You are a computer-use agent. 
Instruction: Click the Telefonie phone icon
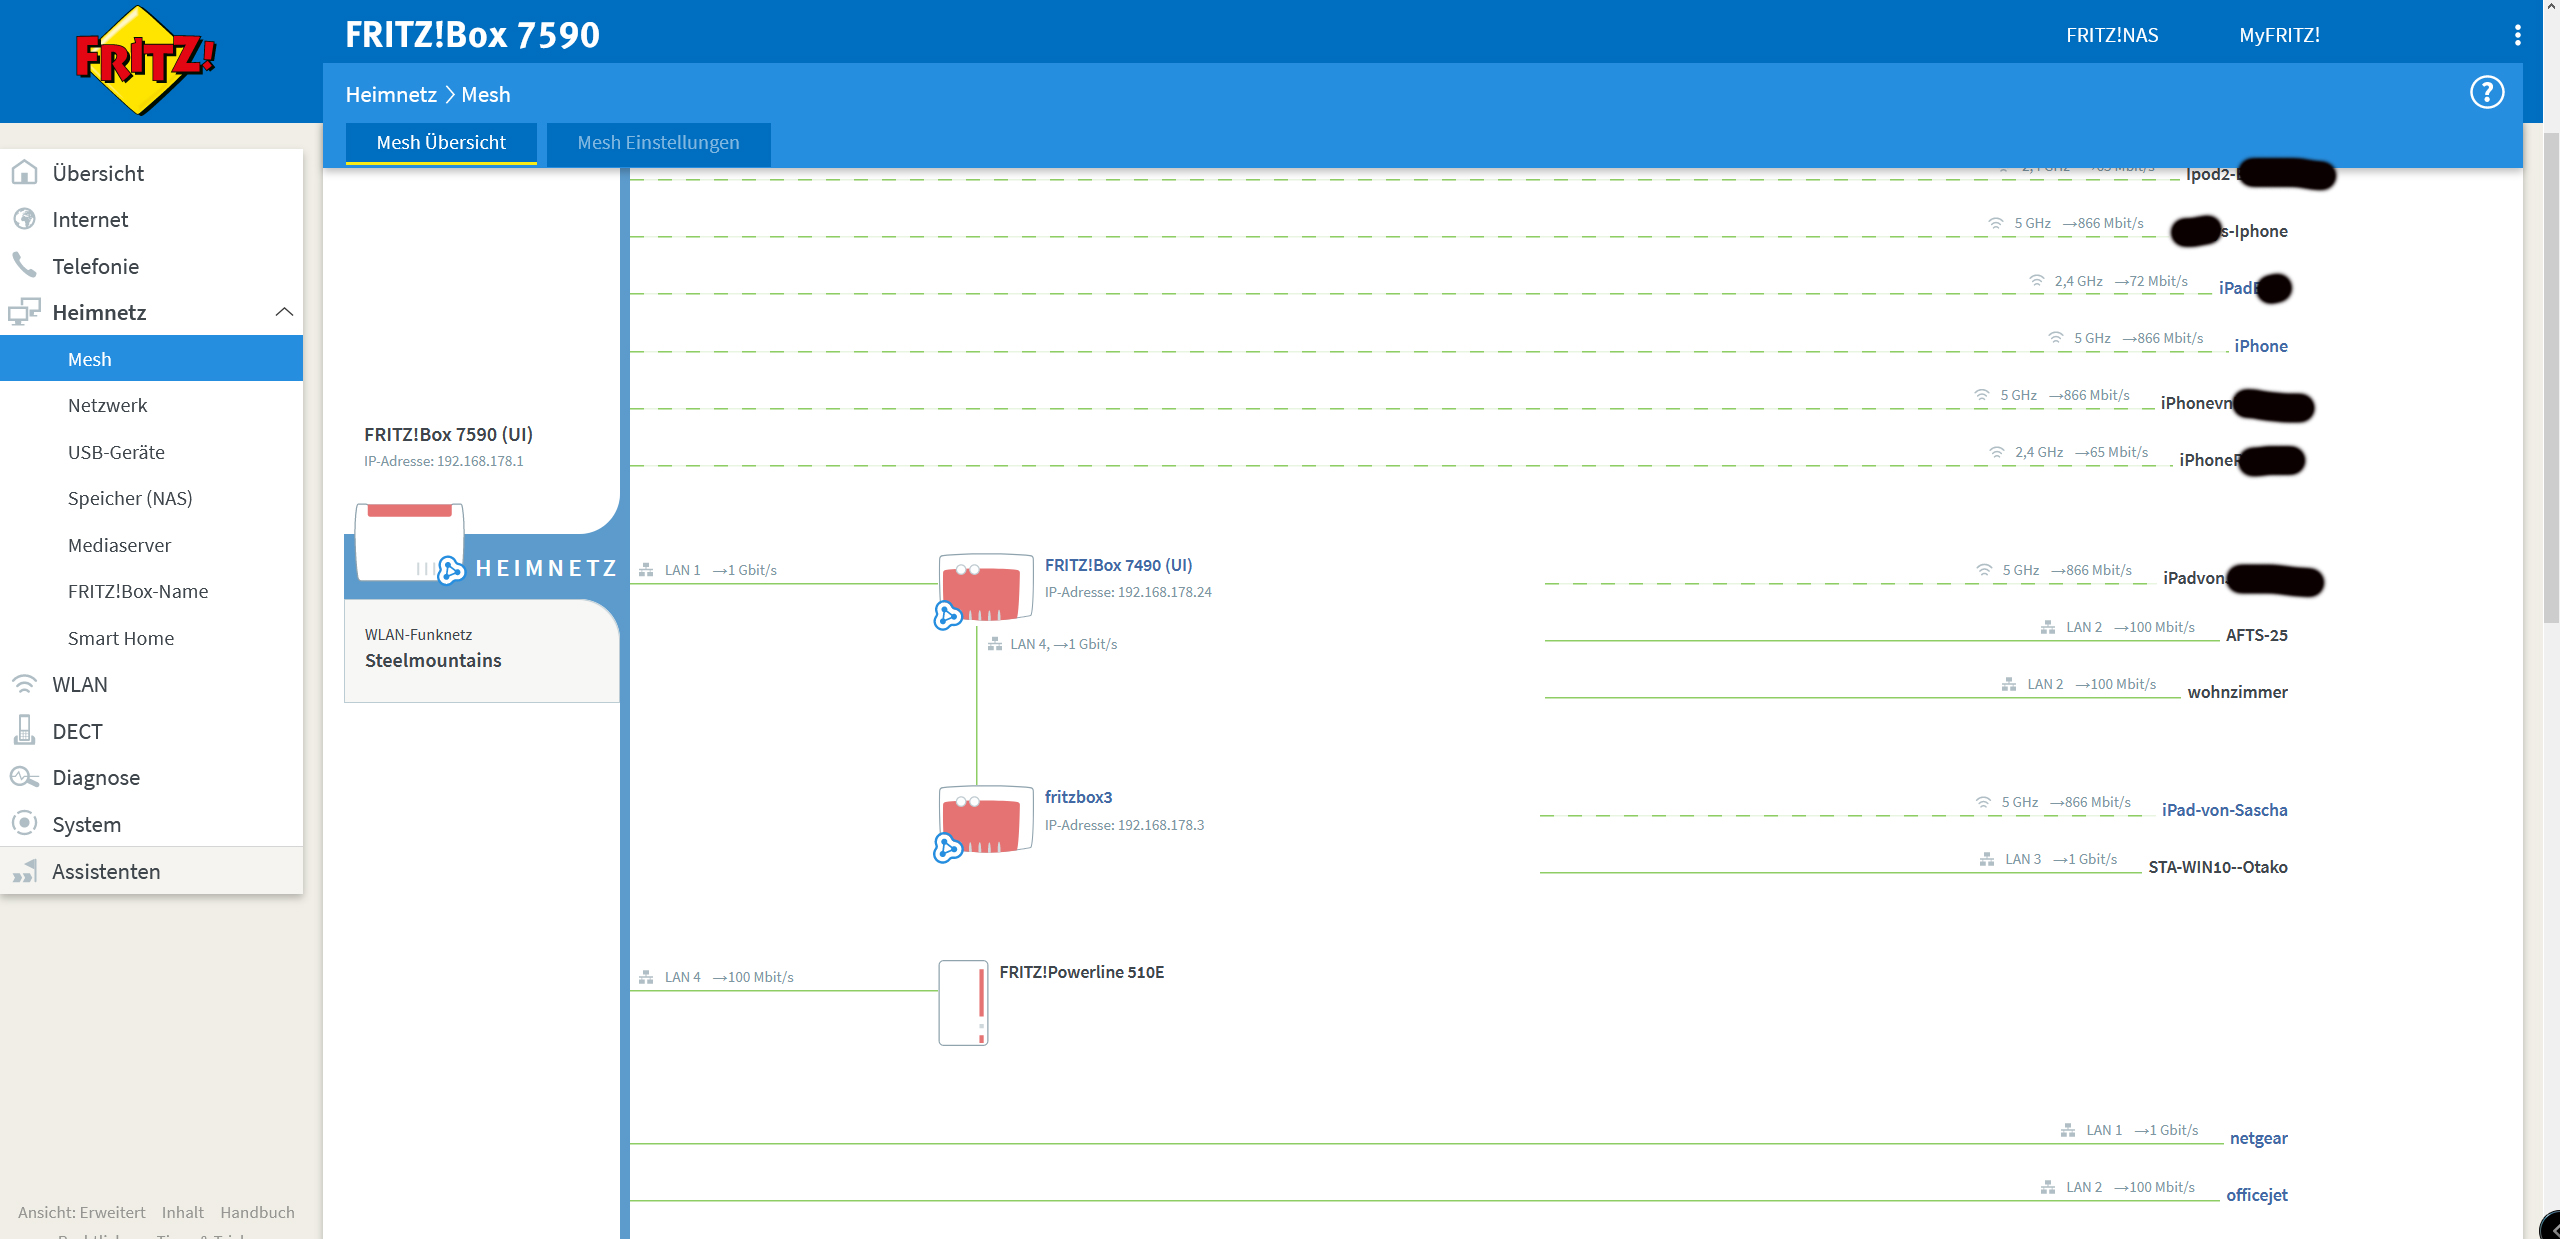(24, 265)
